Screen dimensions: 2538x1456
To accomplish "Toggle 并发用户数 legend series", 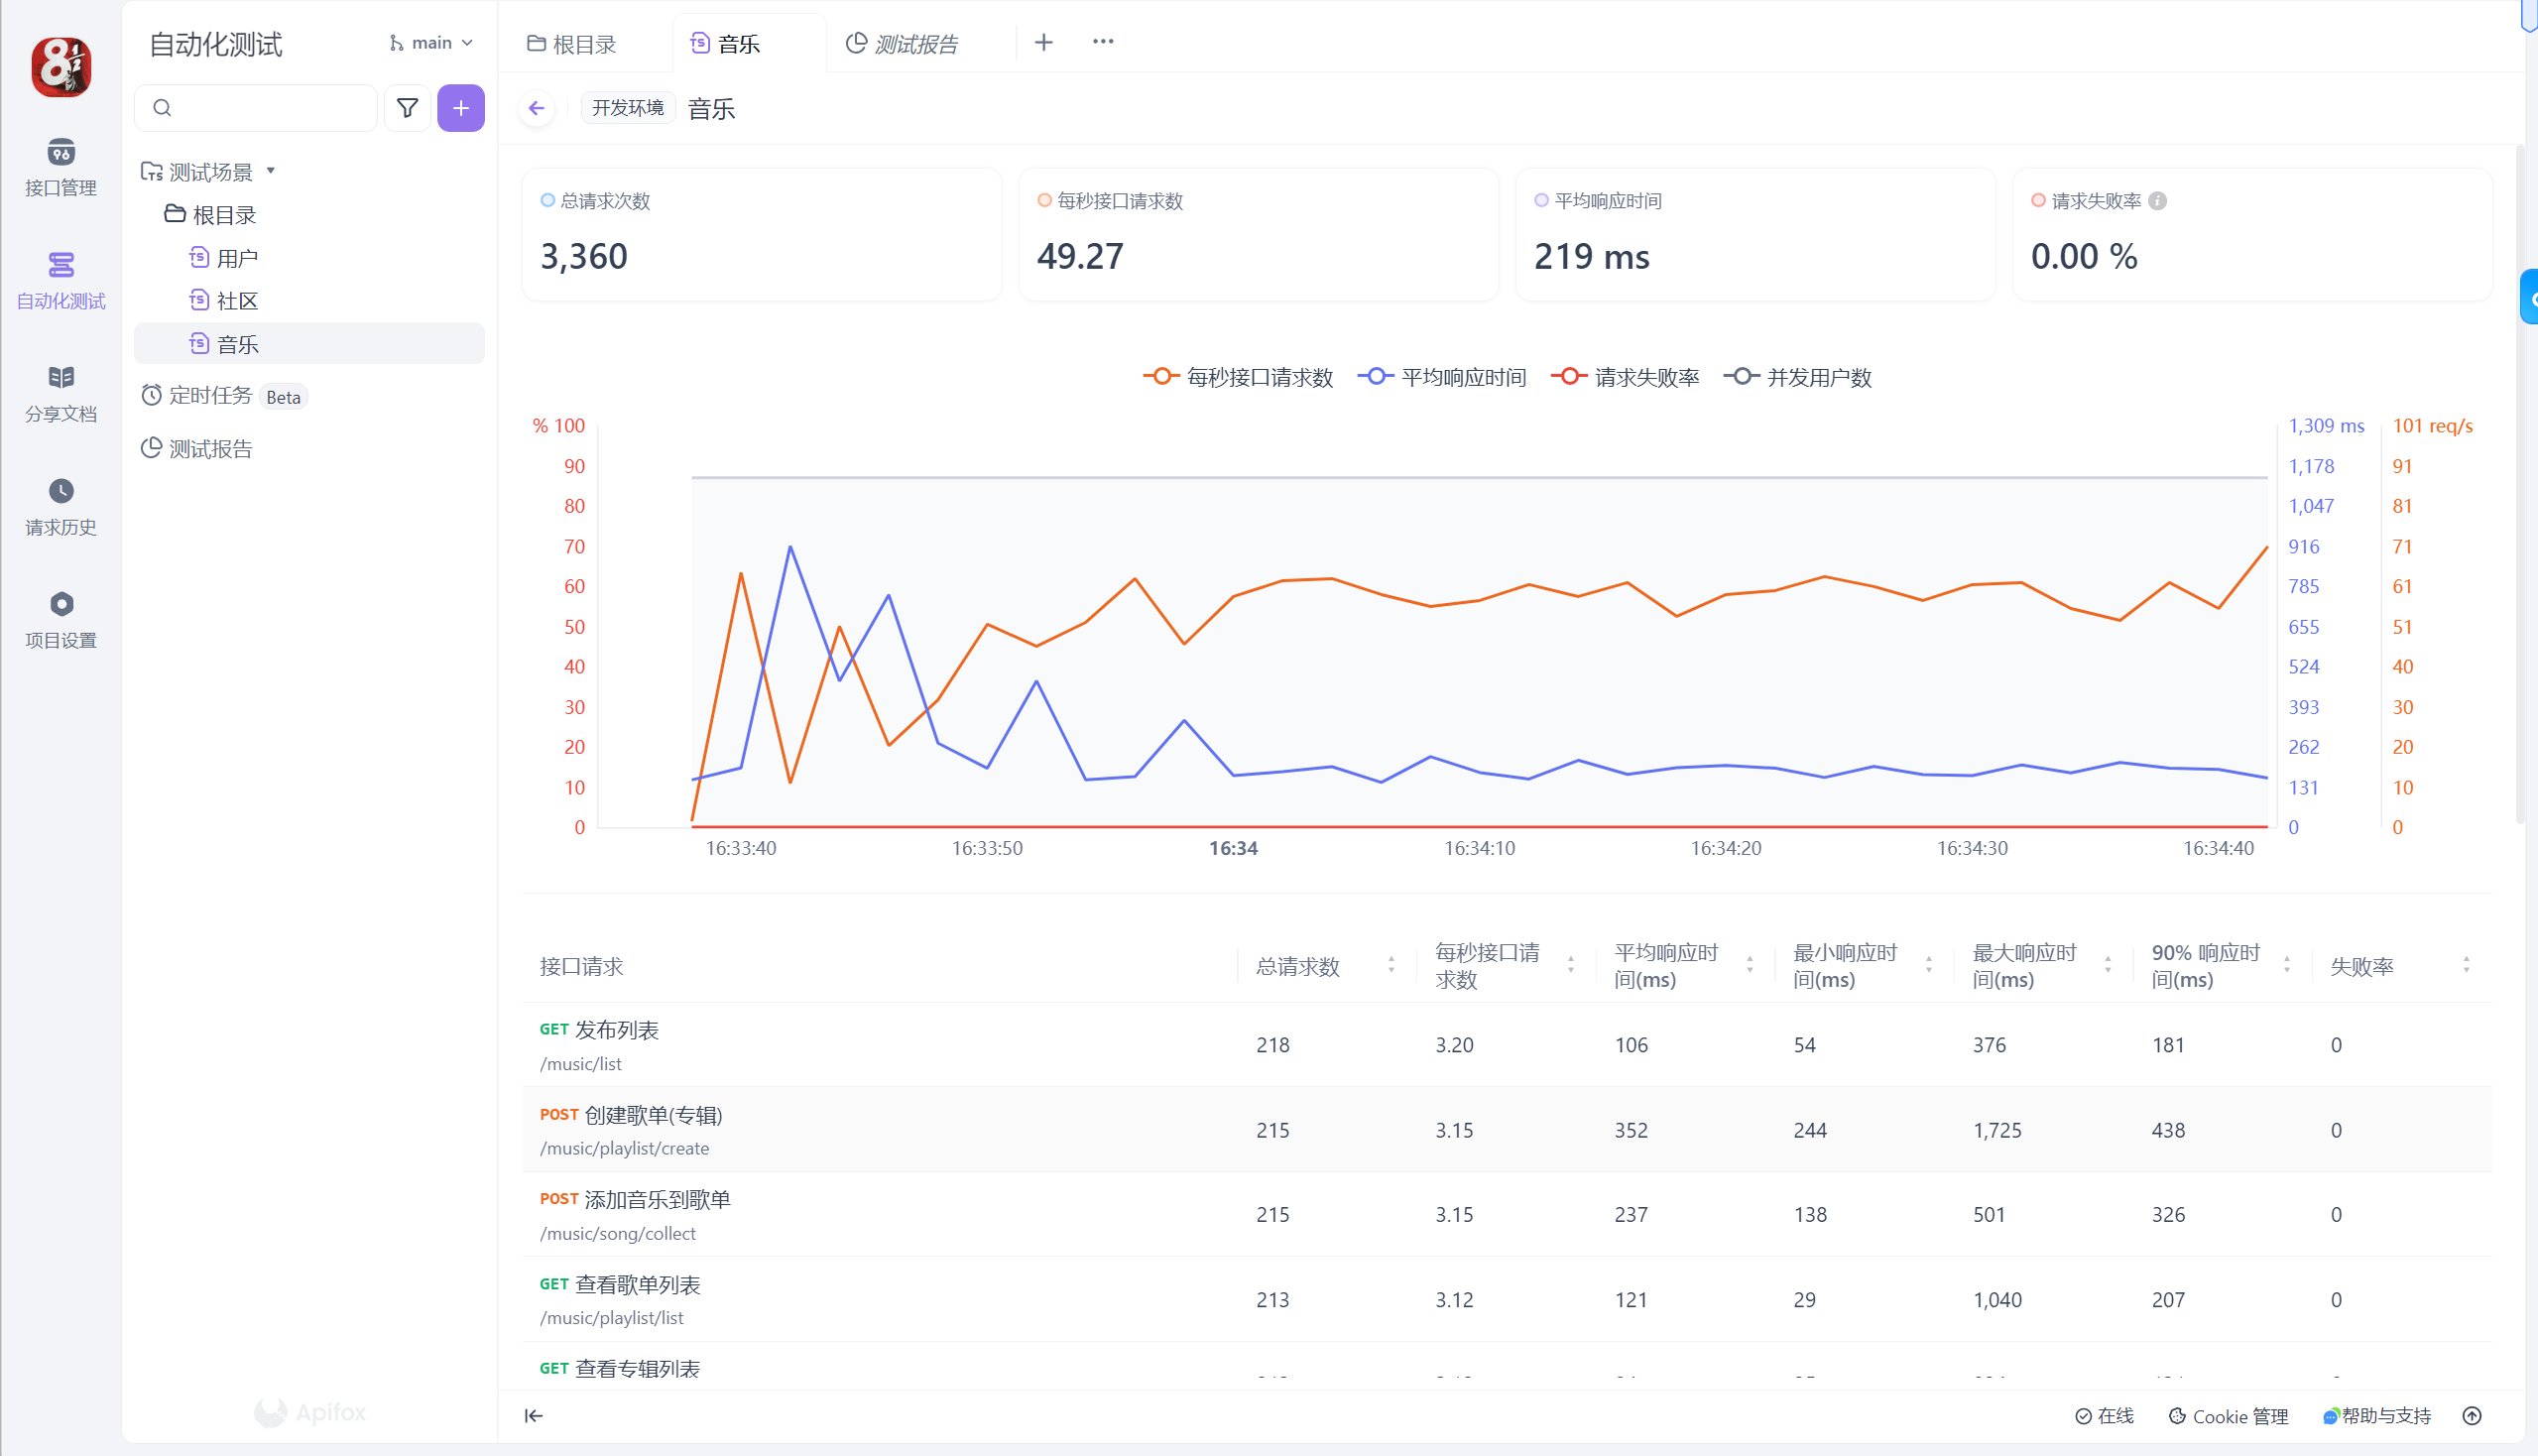I will coord(1797,377).
